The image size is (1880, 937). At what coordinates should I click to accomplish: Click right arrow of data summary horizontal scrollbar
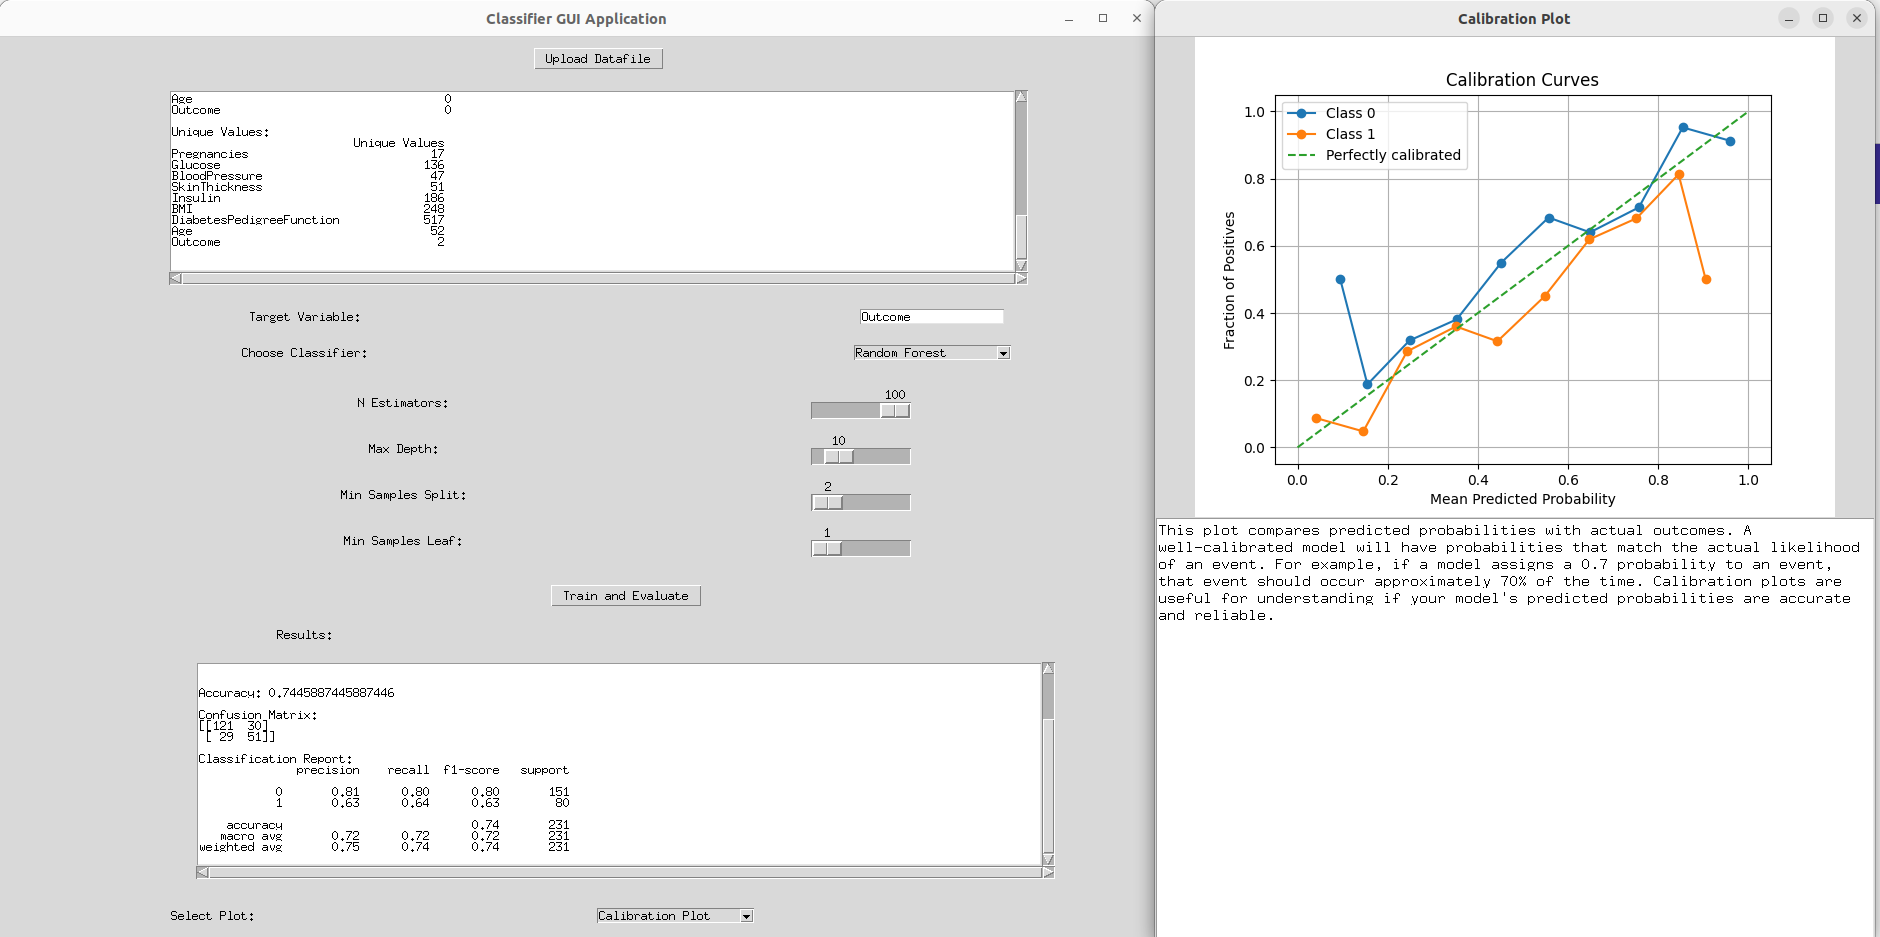(x=1021, y=279)
